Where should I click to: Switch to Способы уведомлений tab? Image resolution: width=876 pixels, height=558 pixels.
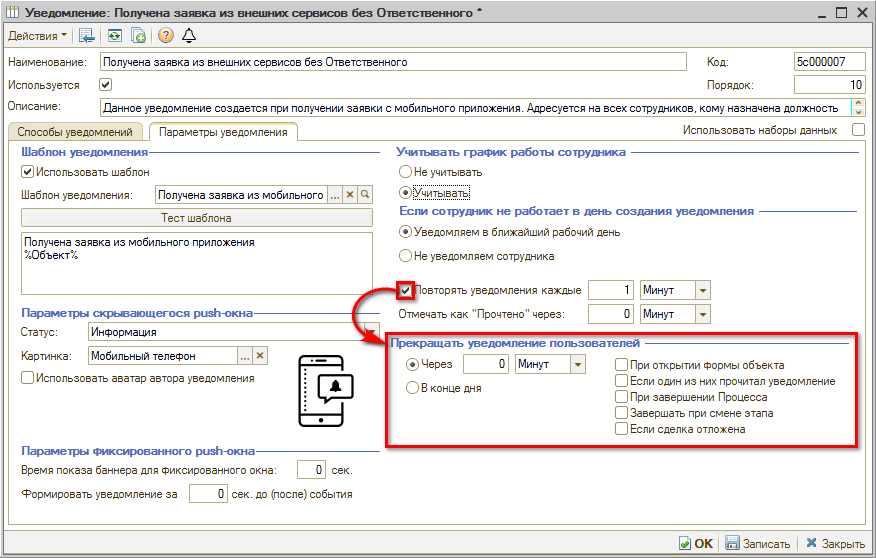(75, 132)
